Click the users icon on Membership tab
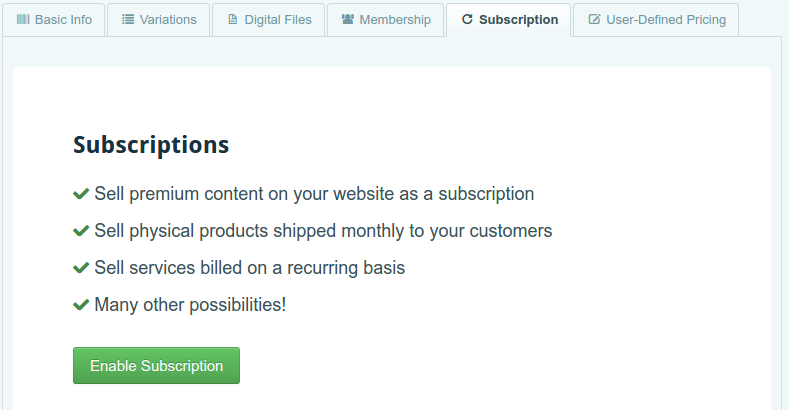789x410 pixels. tap(348, 20)
